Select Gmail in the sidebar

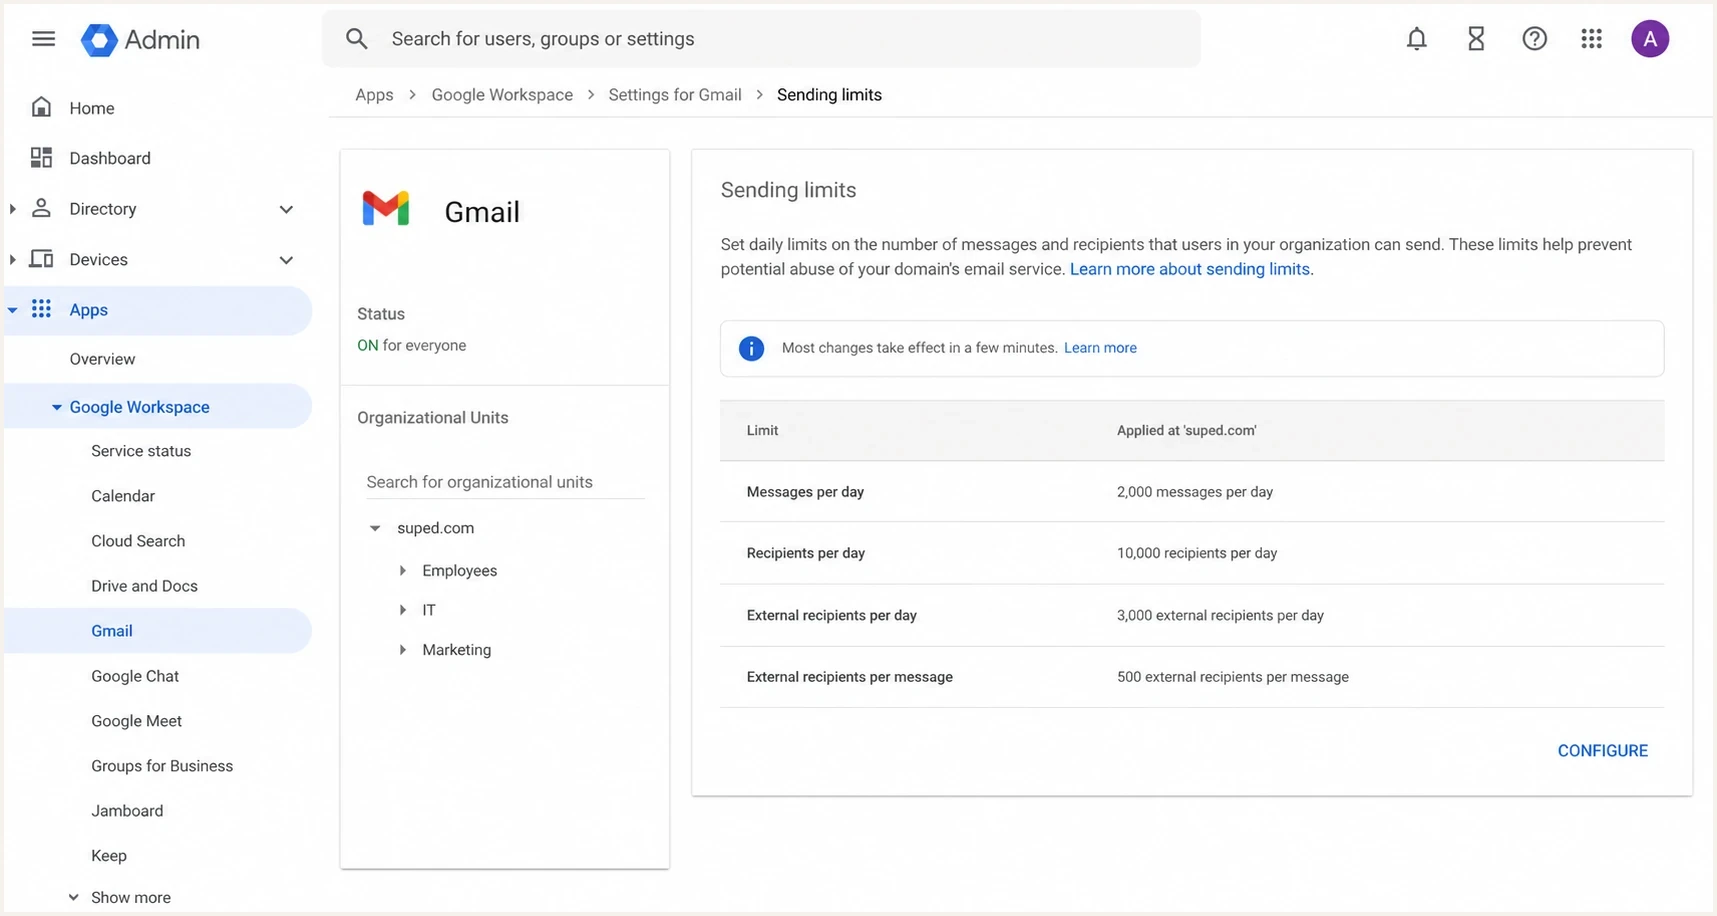[158, 631]
